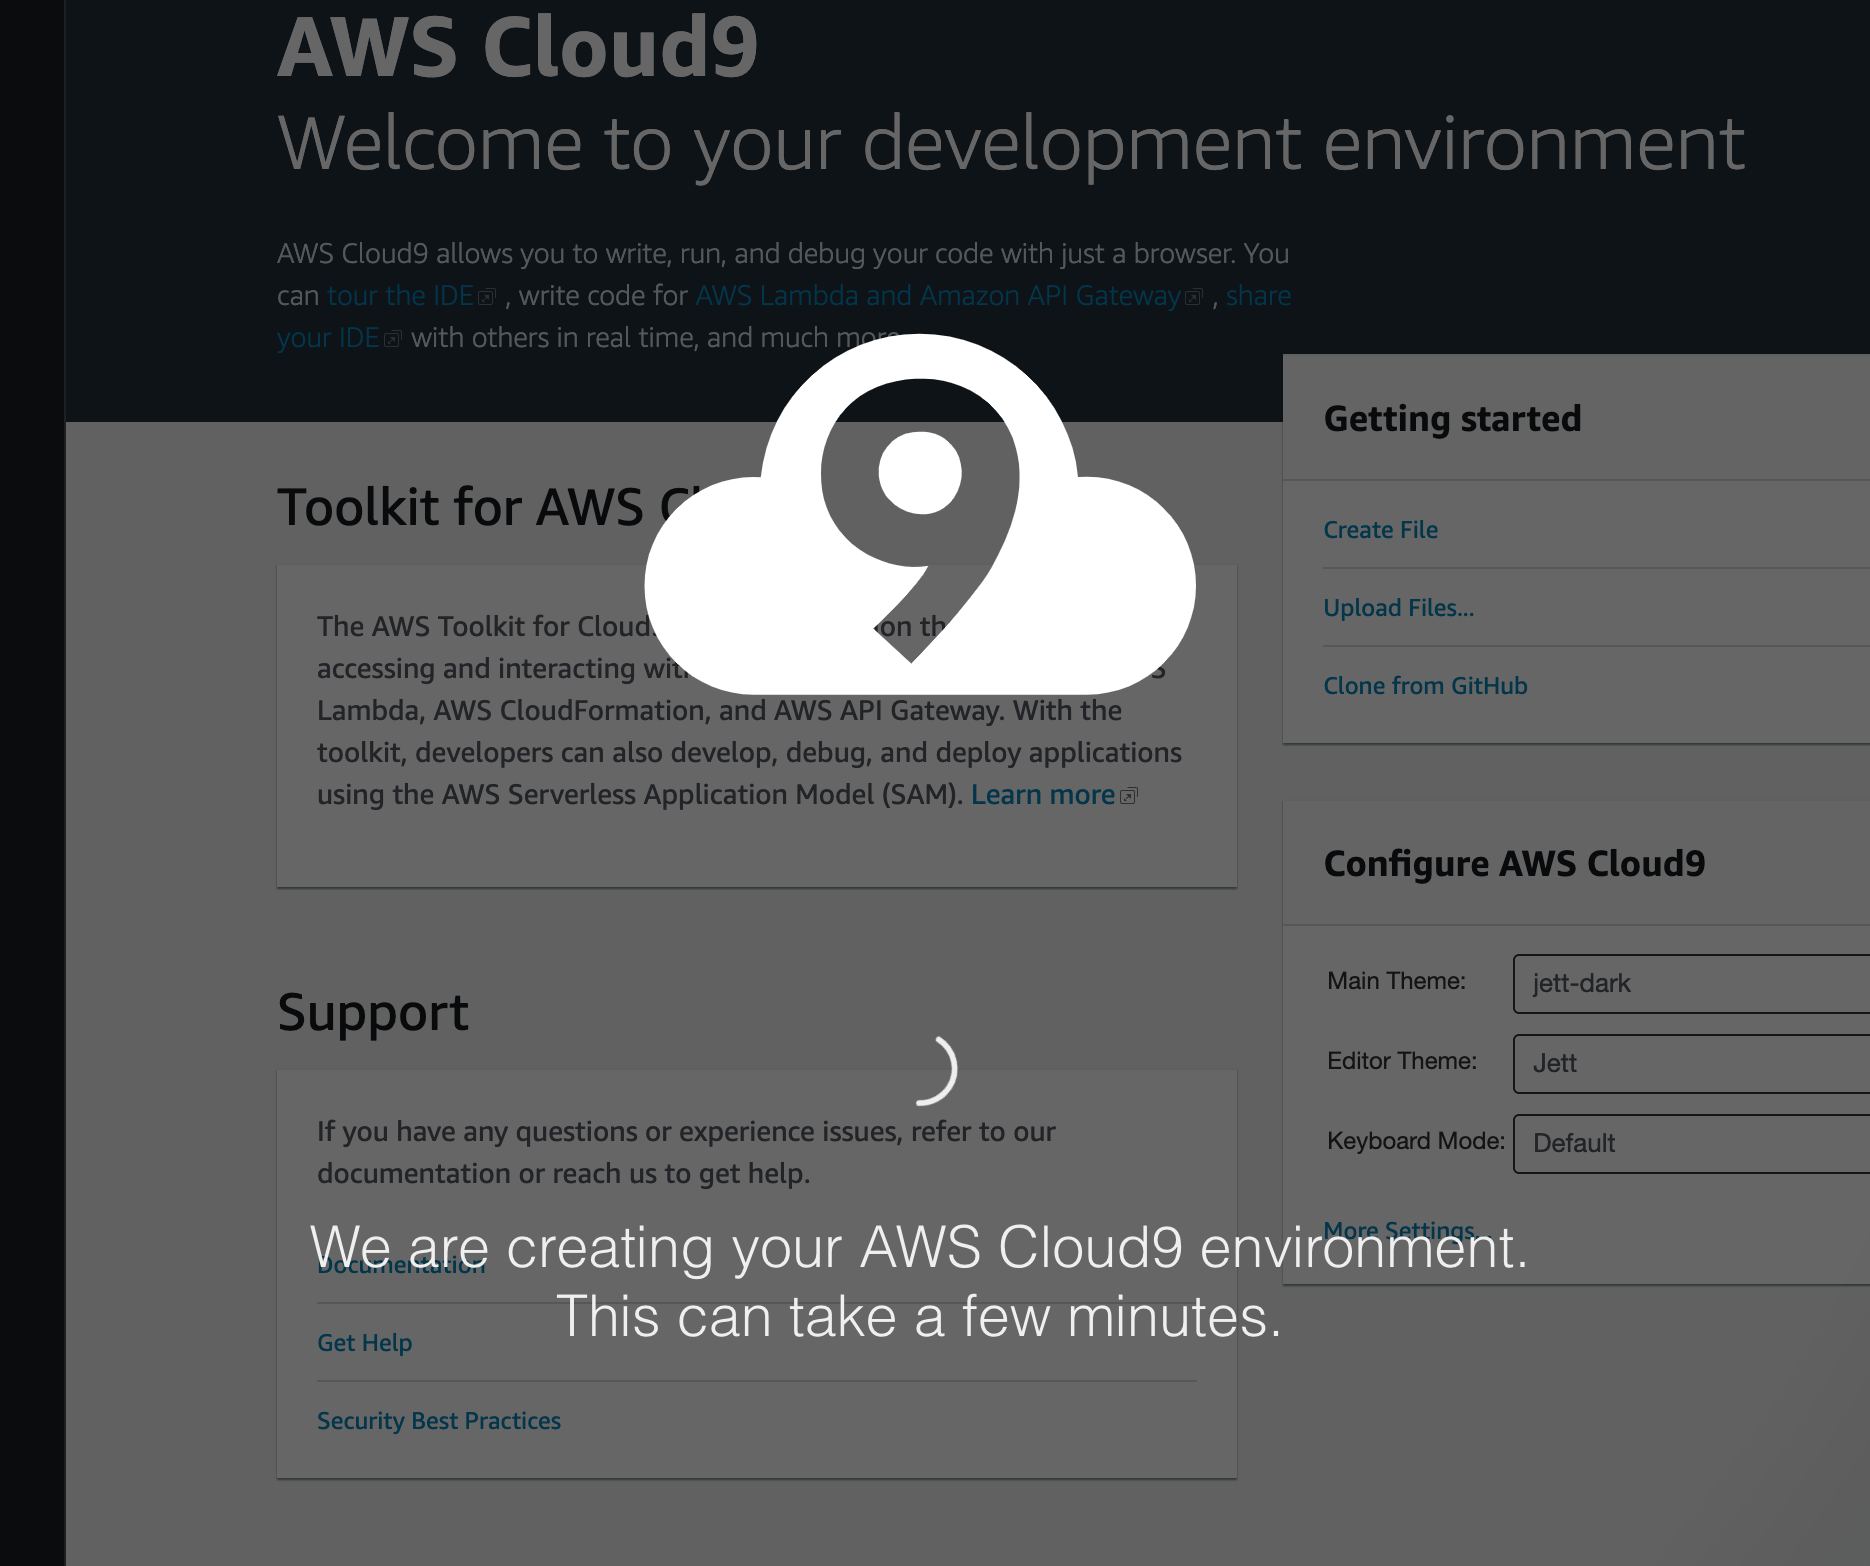Click the 'Editor Theme:' label
1870x1566 pixels.
pyautogui.click(x=1402, y=1061)
